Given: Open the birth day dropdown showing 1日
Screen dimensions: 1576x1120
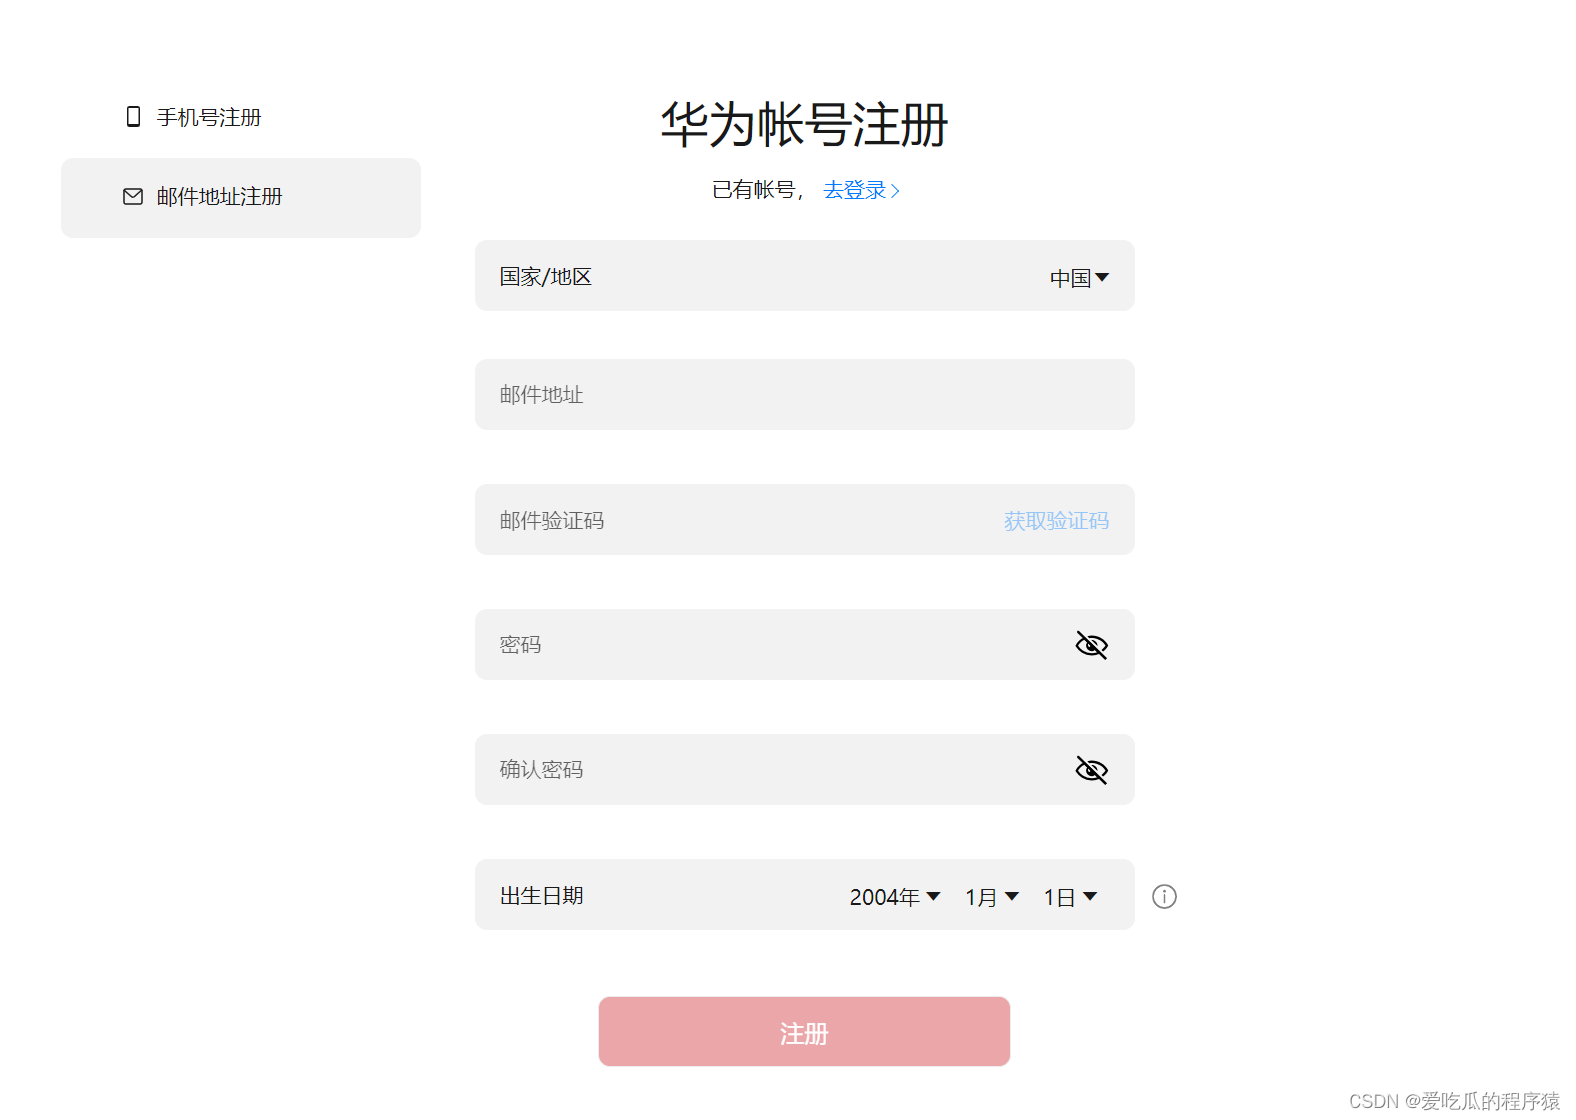Looking at the screenshot, I should coord(1070,897).
